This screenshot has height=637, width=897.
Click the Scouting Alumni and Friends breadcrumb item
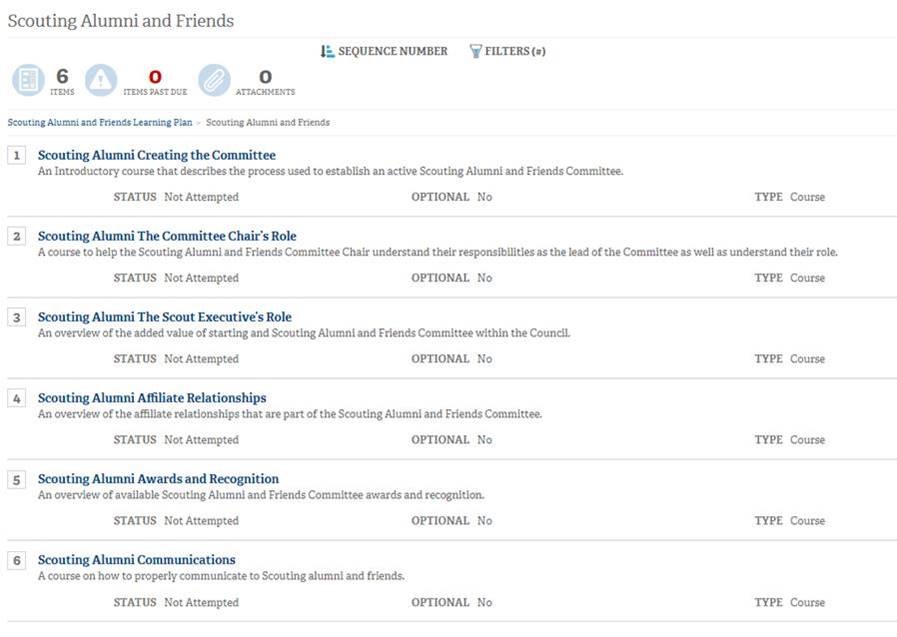click(268, 122)
